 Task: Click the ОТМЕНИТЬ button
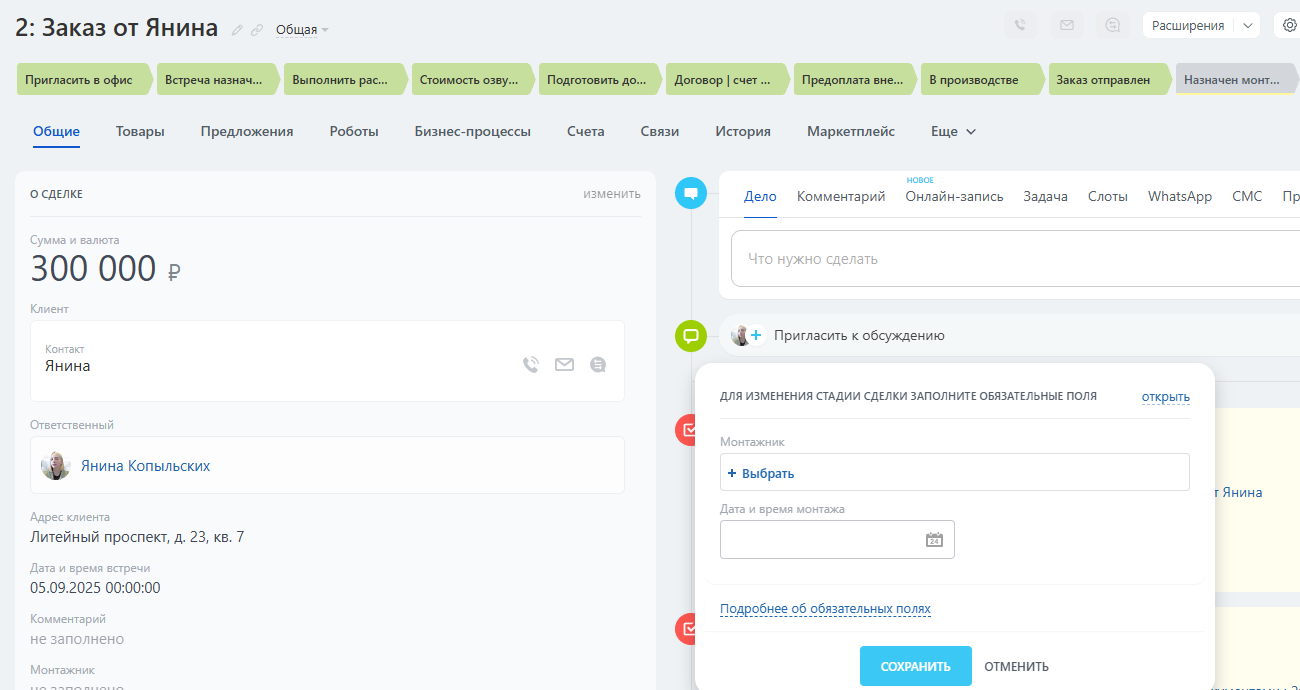tap(1016, 666)
